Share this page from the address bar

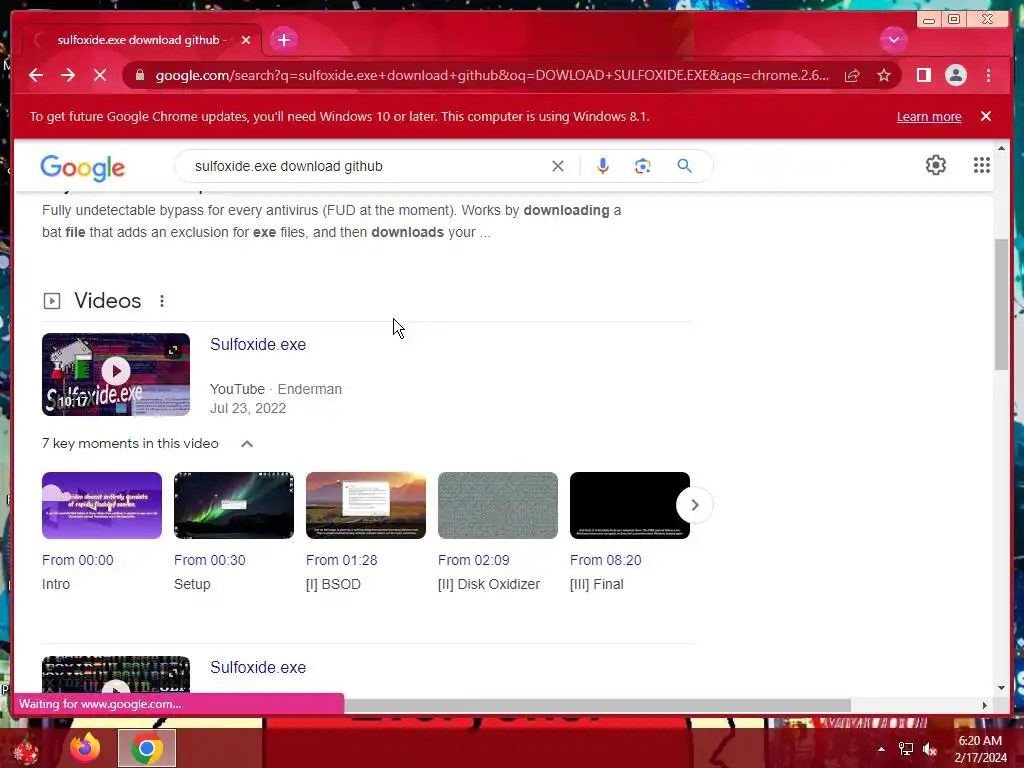(x=852, y=76)
